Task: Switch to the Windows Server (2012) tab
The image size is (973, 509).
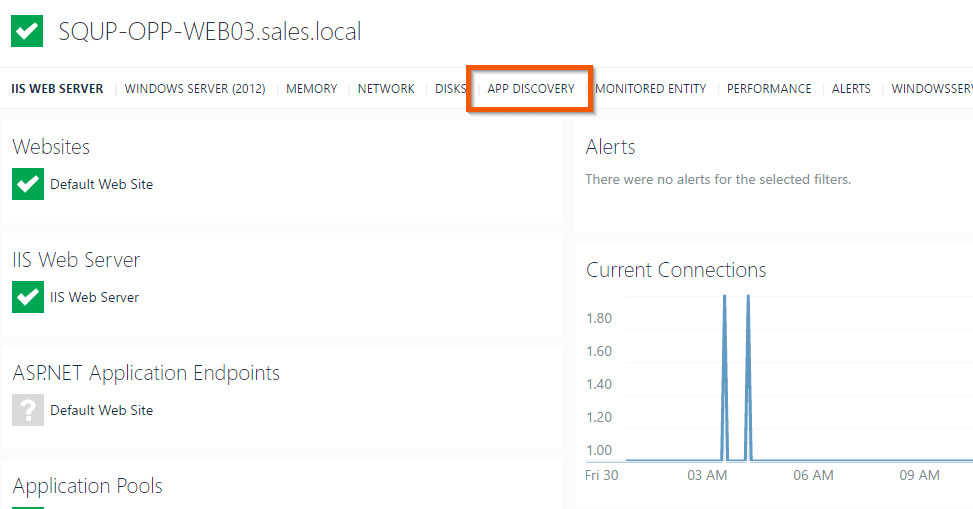Action: click(195, 89)
